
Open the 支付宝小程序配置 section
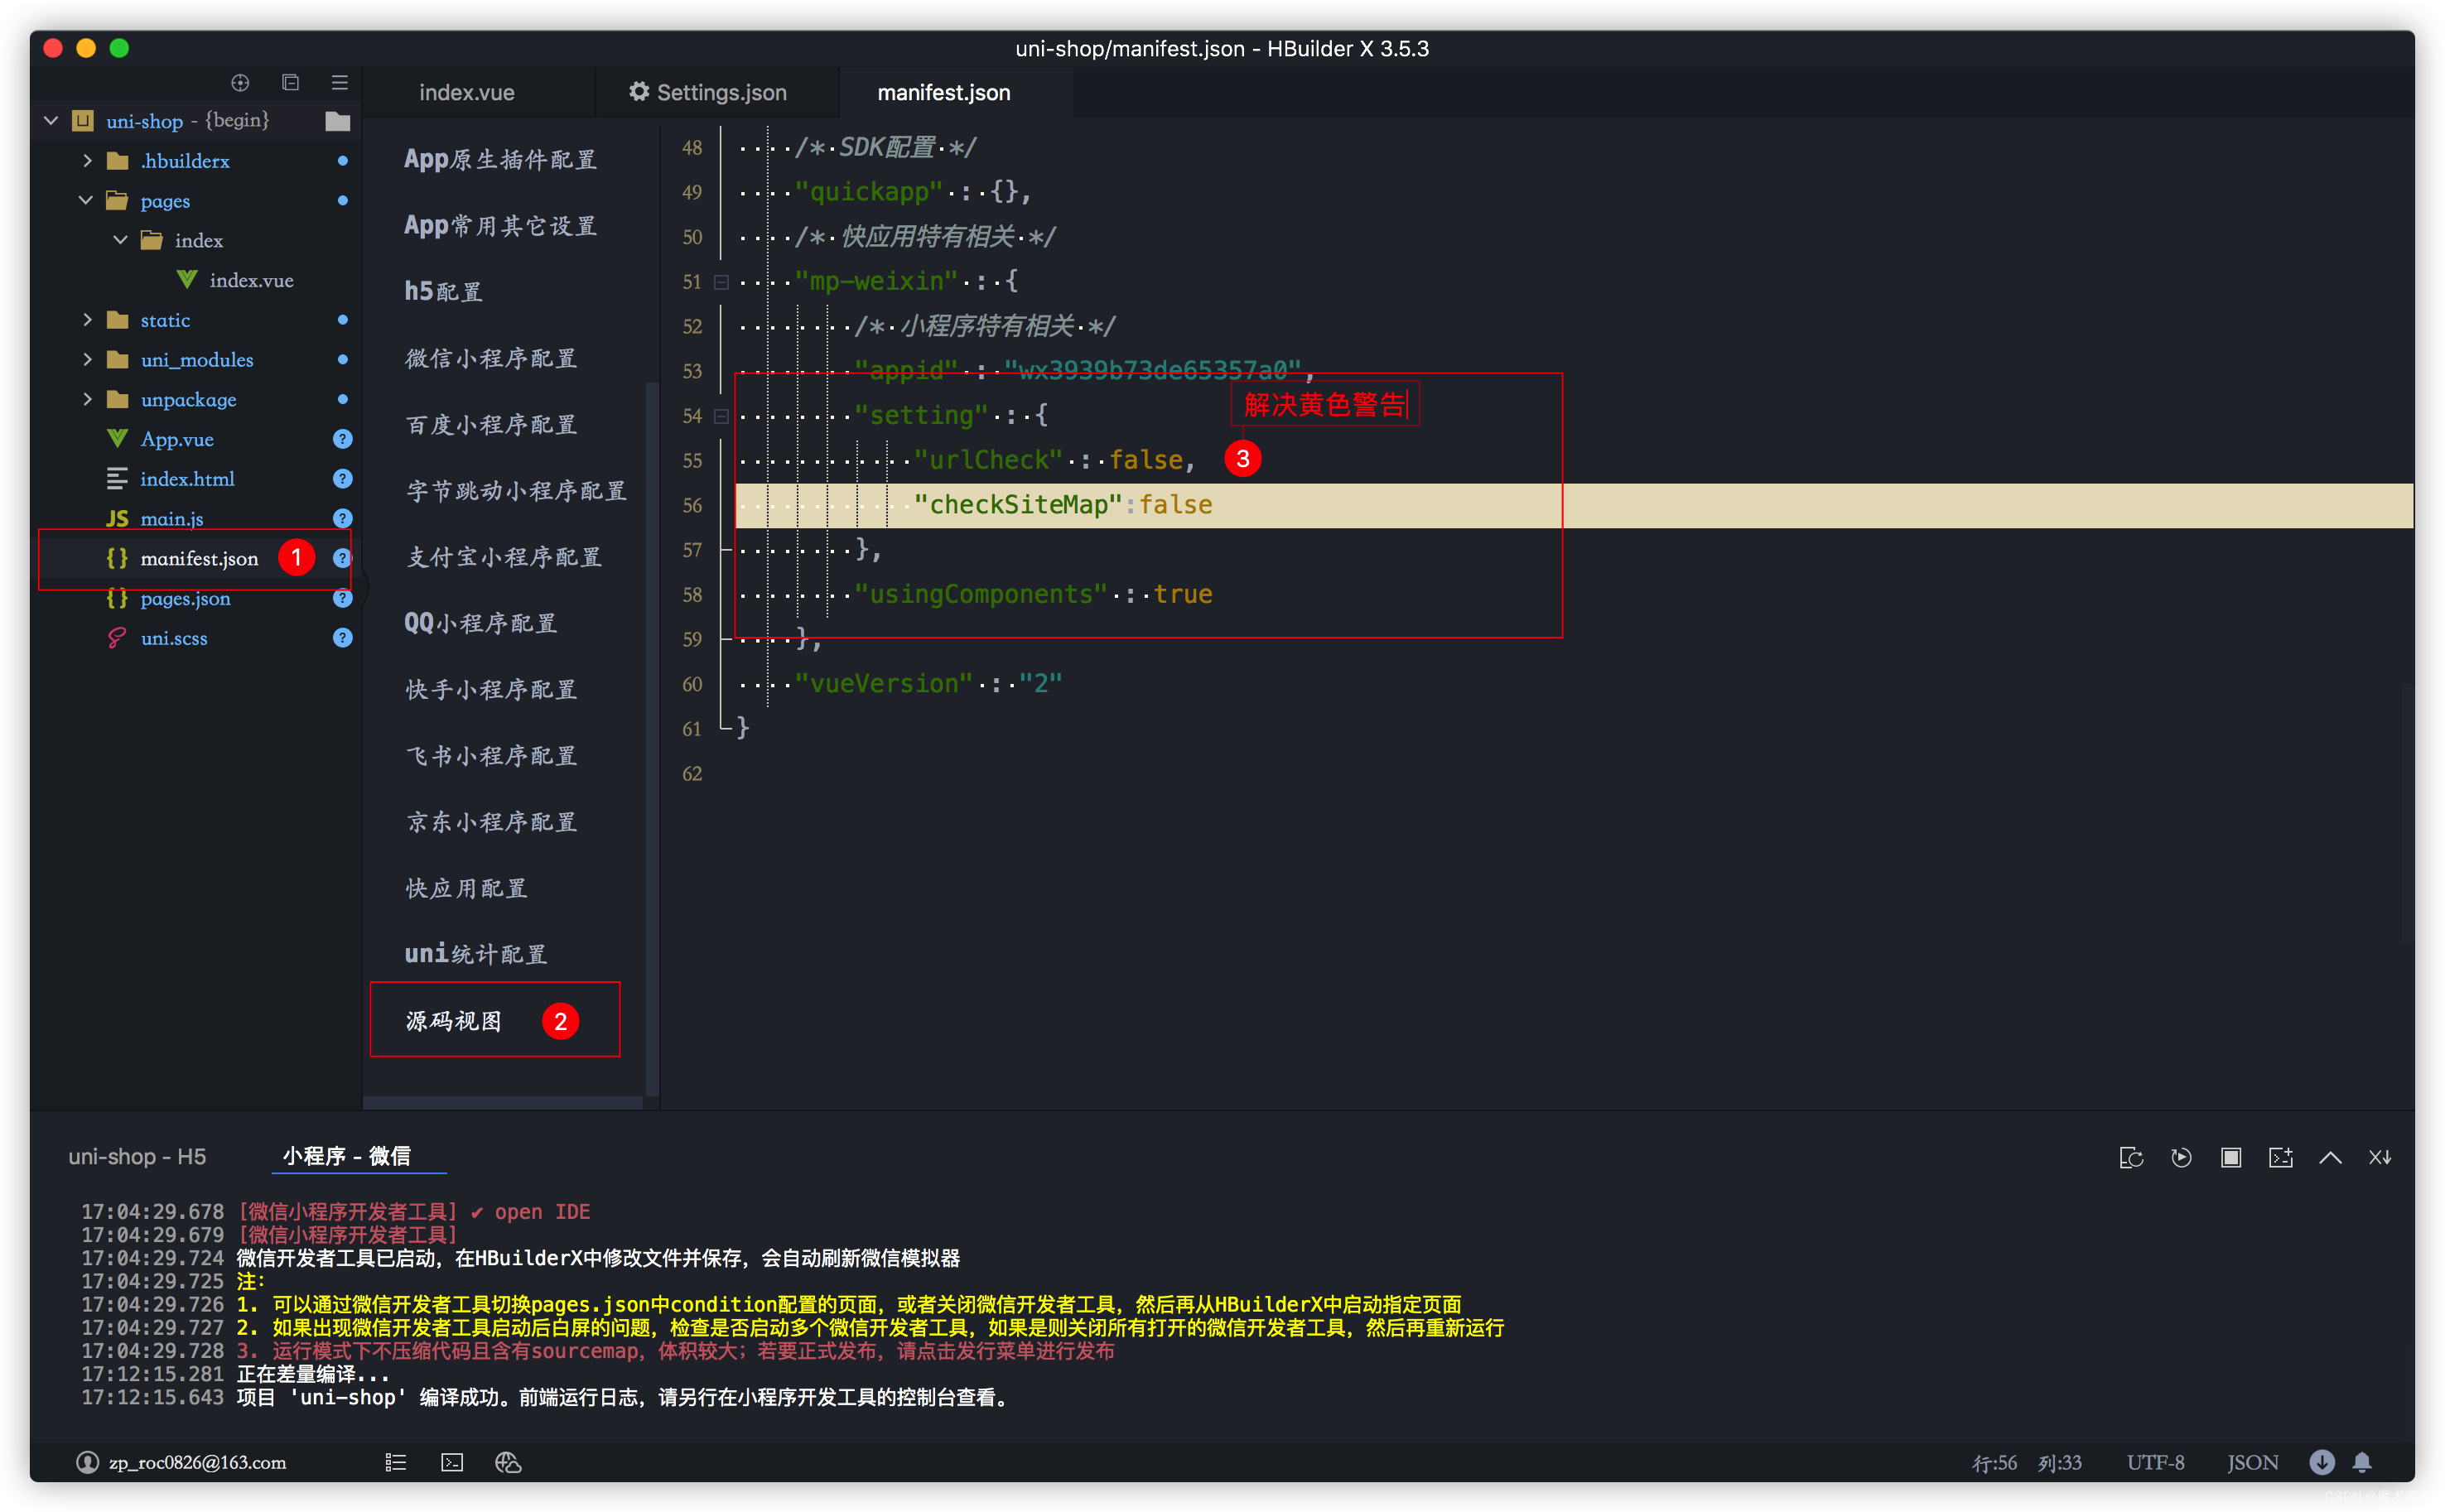504,557
